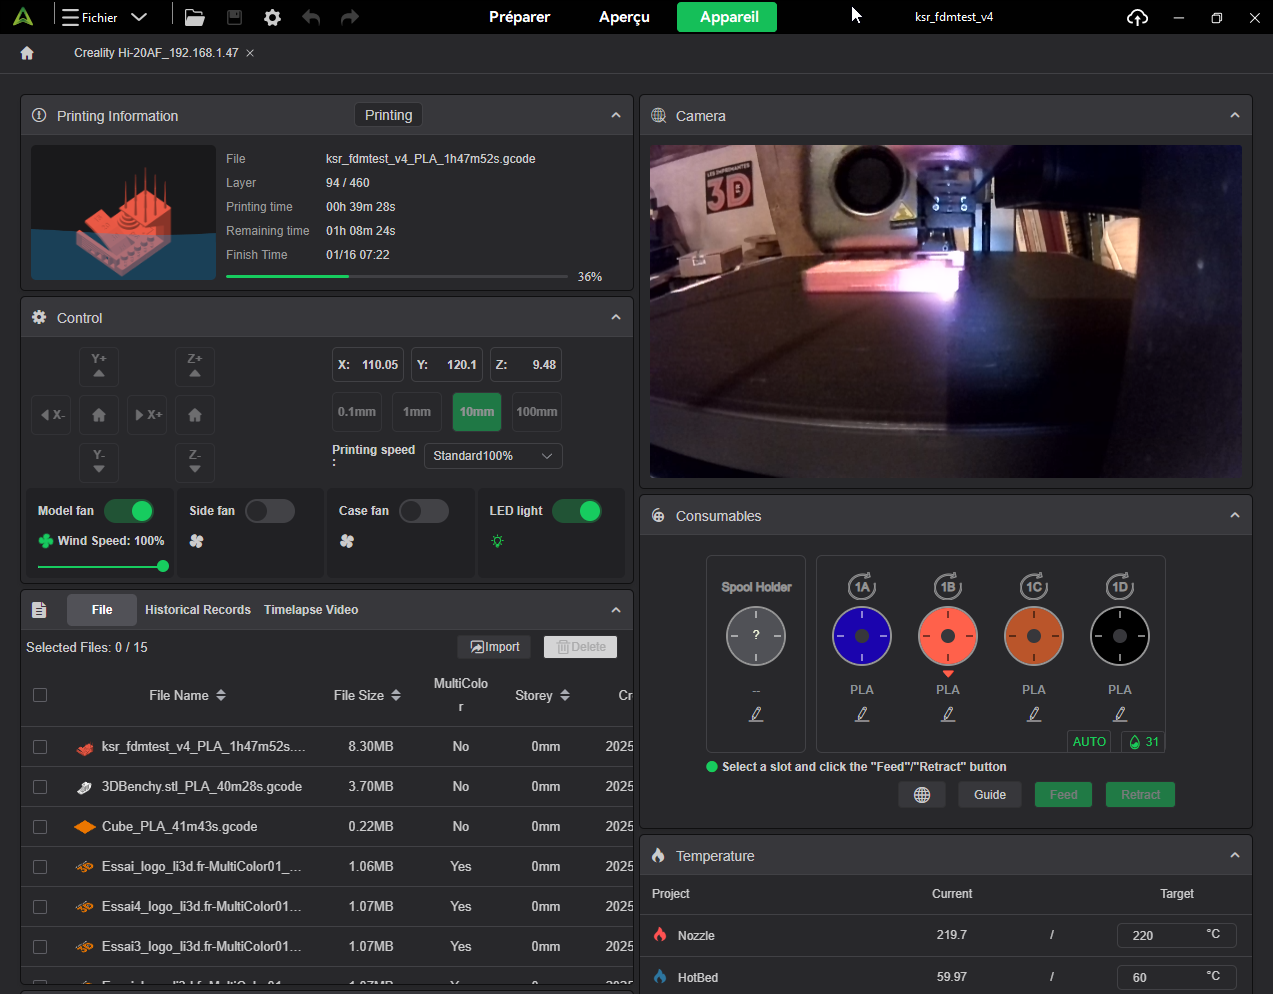Image resolution: width=1273 pixels, height=994 pixels.
Task: Turn off the Model fan toggle
Action: (129, 511)
